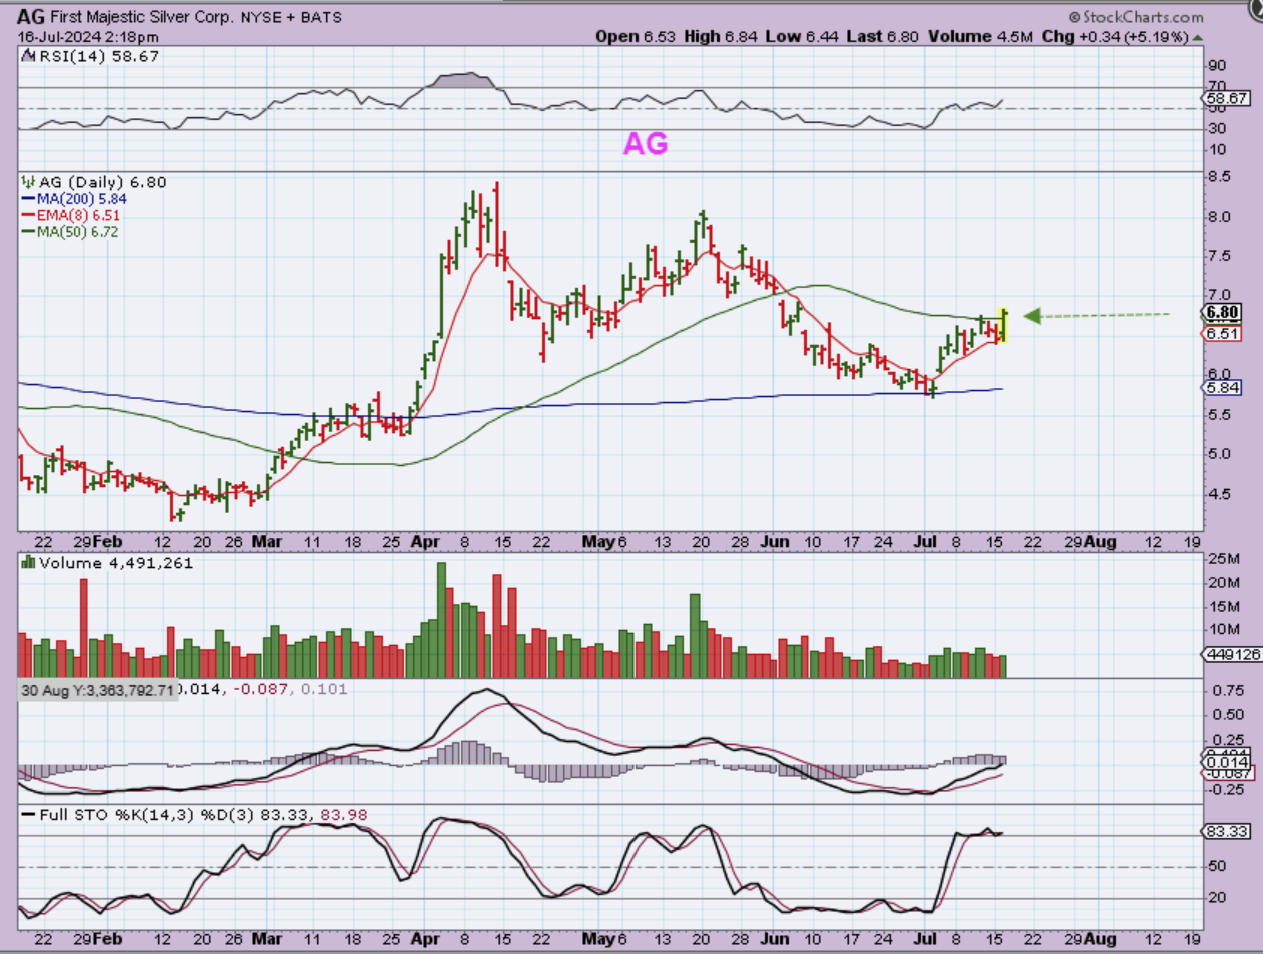The image size is (1263, 954).
Task: Click the 'AG (Daily) 6.80' legend entry
Action: coord(102,182)
